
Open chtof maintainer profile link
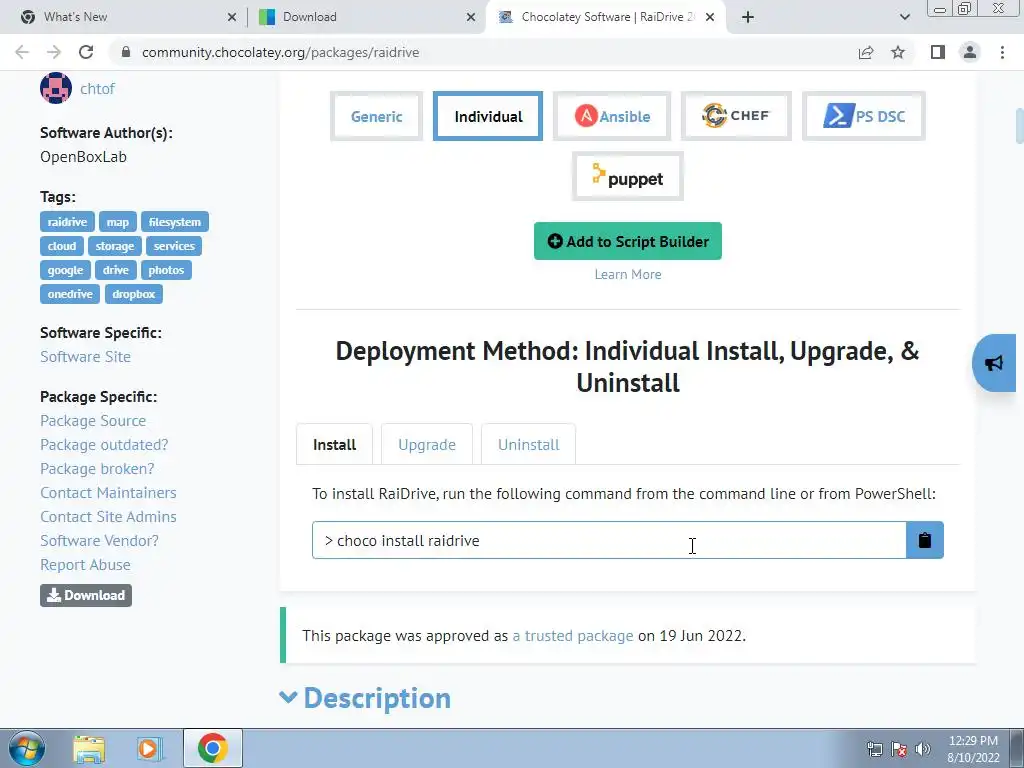(x=97, y=89)
